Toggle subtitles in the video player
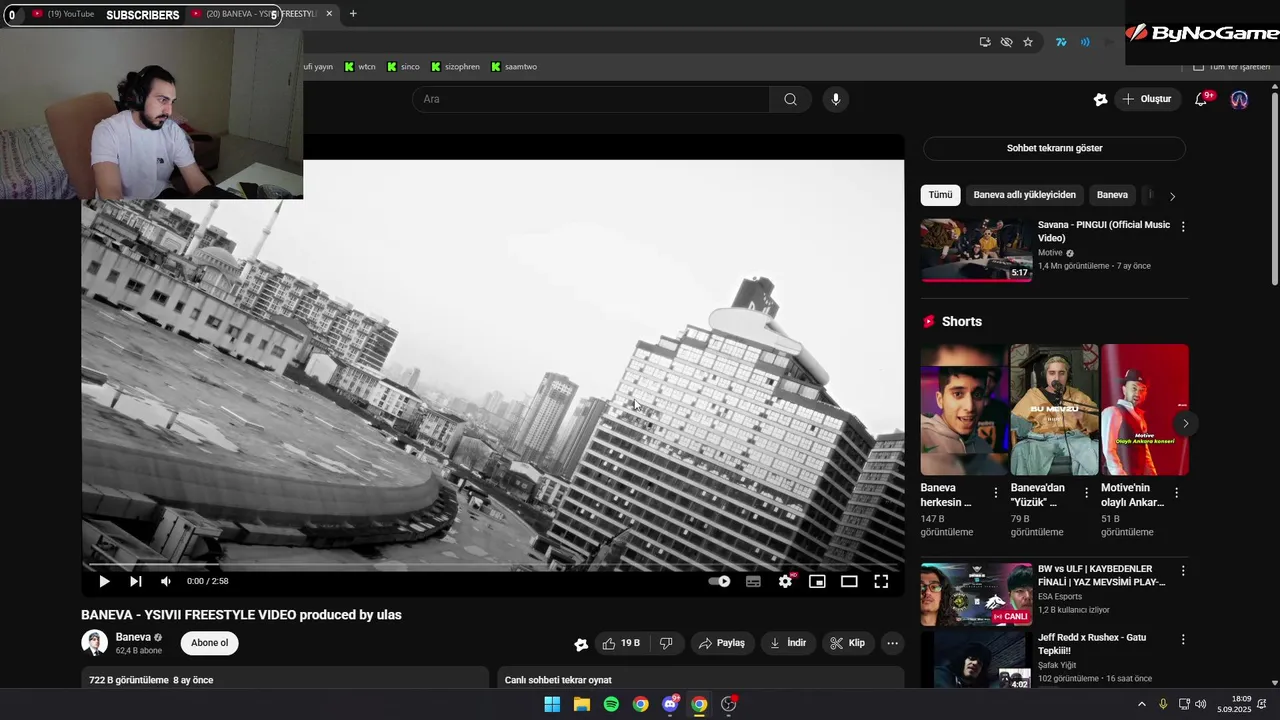The height and width of the screenshot is (720, 1280). tap(753, 581)
